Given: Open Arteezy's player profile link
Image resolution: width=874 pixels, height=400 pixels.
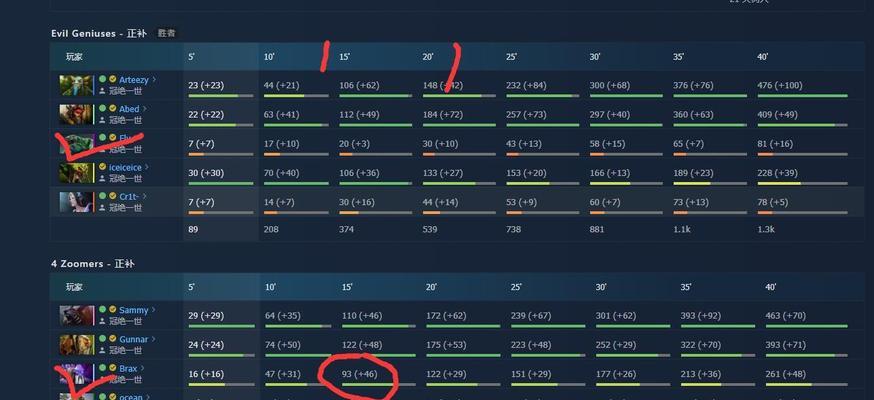Looking at the screenshot, I should 134,80.
